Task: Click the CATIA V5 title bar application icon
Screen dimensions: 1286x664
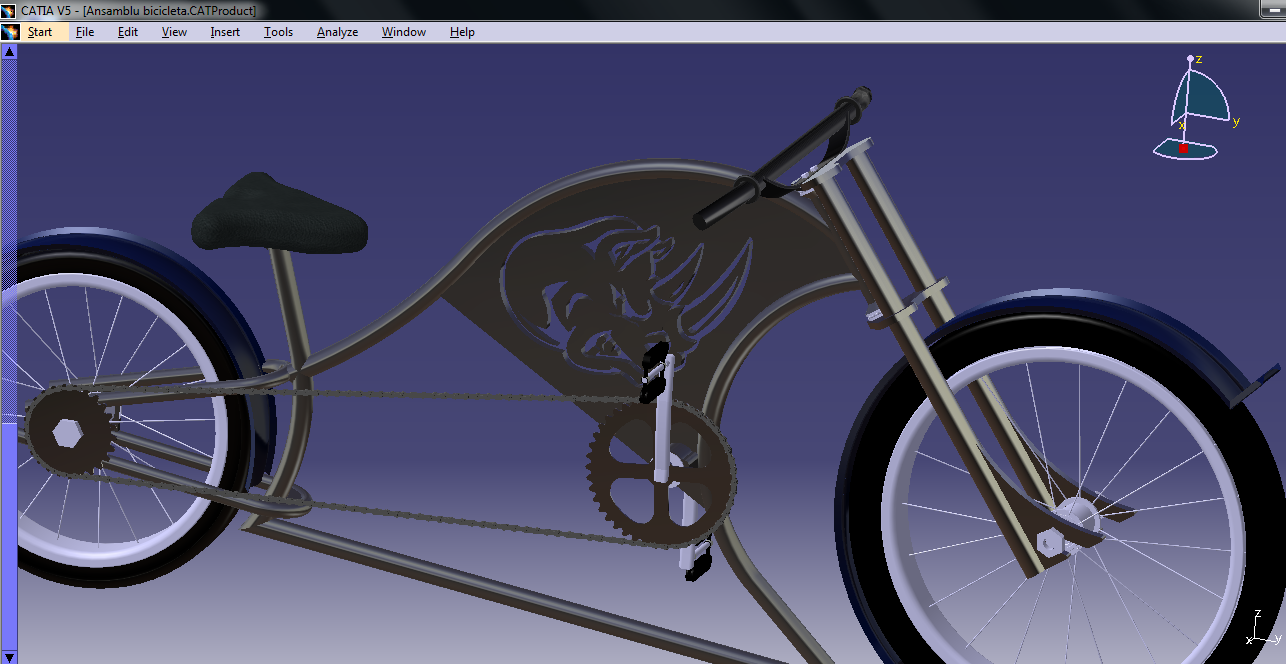Action: pos(9,10)
